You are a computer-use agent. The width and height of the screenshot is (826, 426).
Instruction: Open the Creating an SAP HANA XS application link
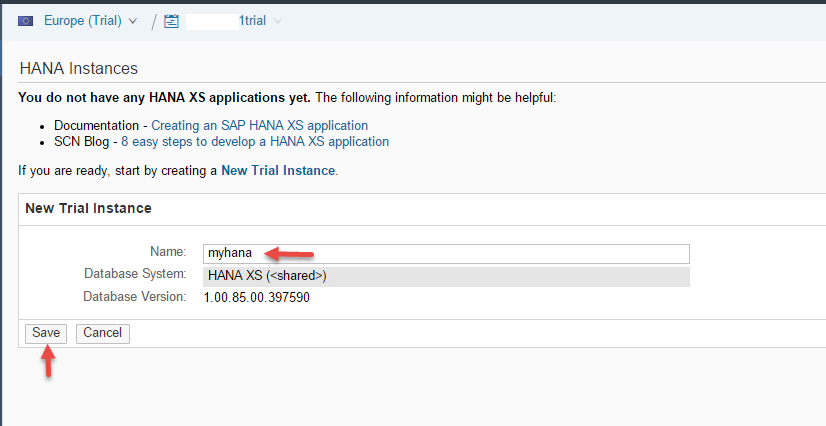coord(259,126)
